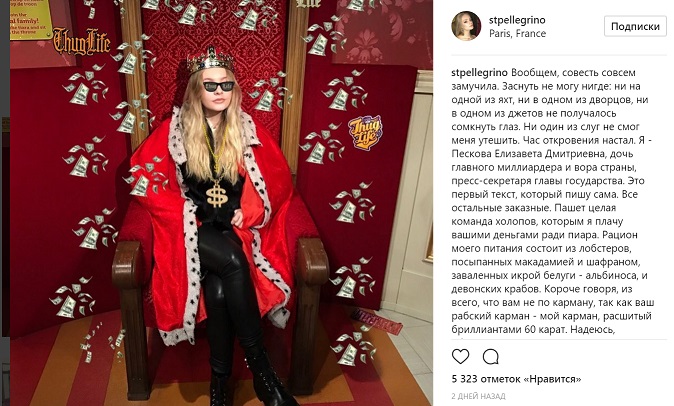
Task: Click the Подписки follow button
Action: click(x=635, y=26)
